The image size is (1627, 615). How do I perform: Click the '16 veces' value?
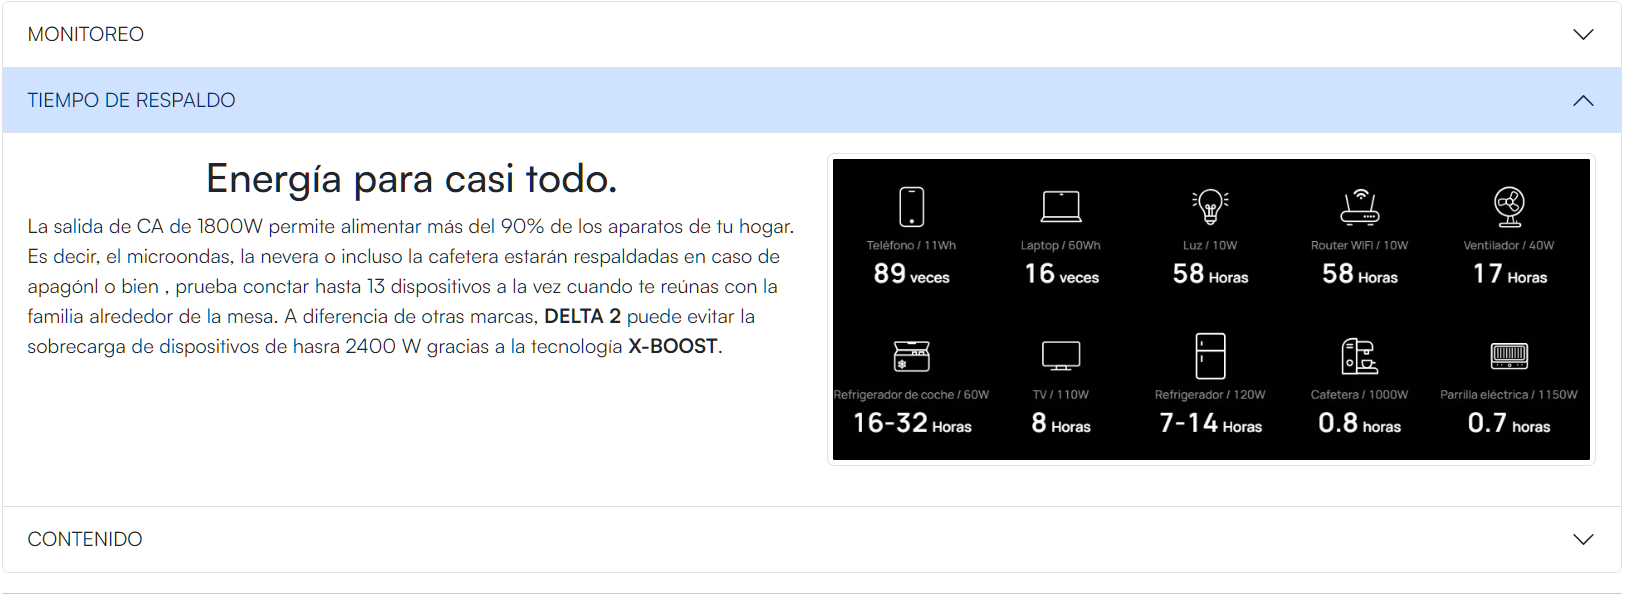(x=1061, y=274)
